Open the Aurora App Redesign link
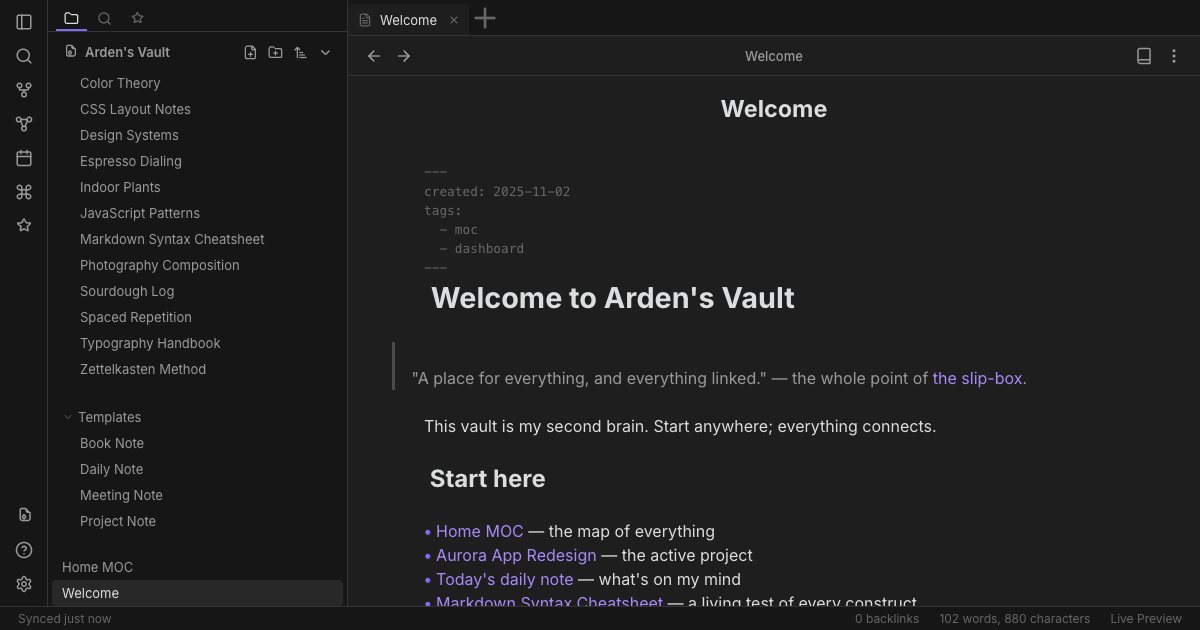1200x630 pixels. click(x=516, y=555)
